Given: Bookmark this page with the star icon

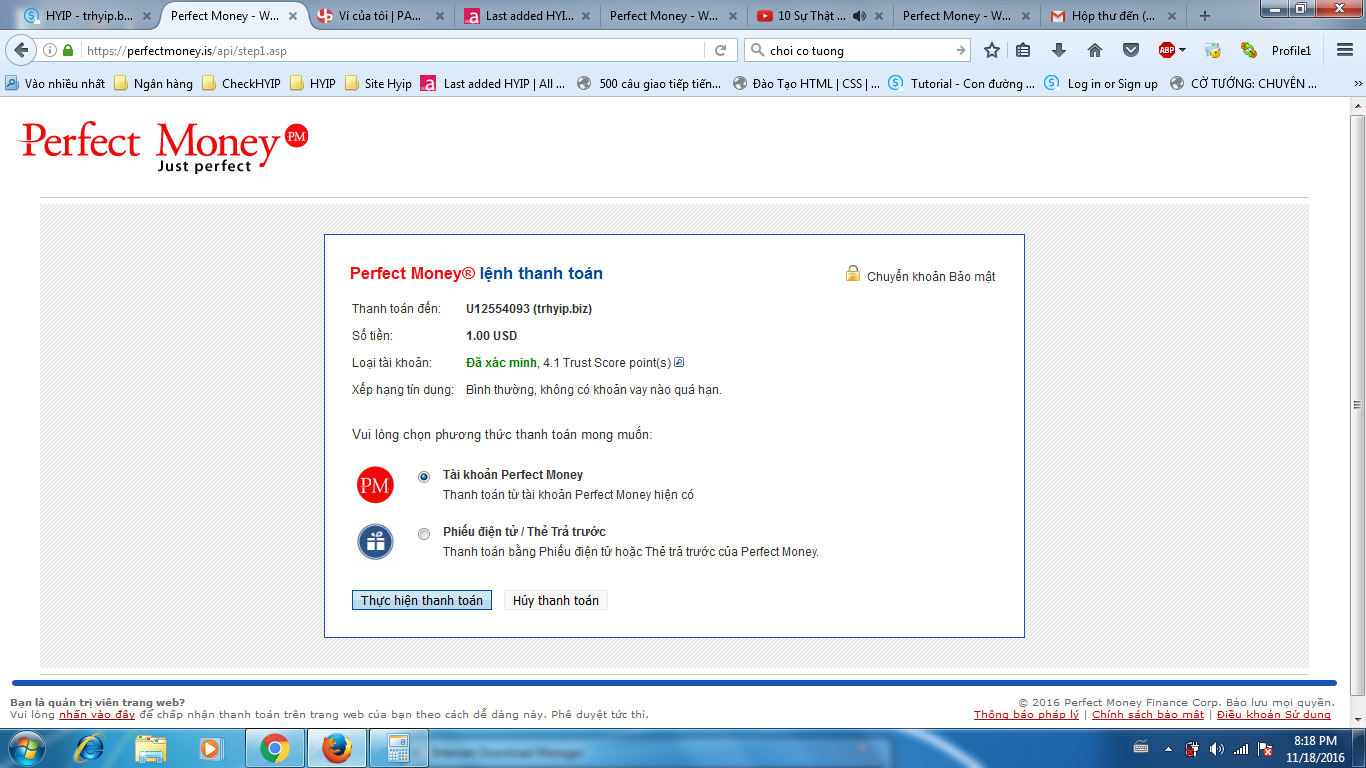Looking at the screenshot, I should click(x=992, y=51).
